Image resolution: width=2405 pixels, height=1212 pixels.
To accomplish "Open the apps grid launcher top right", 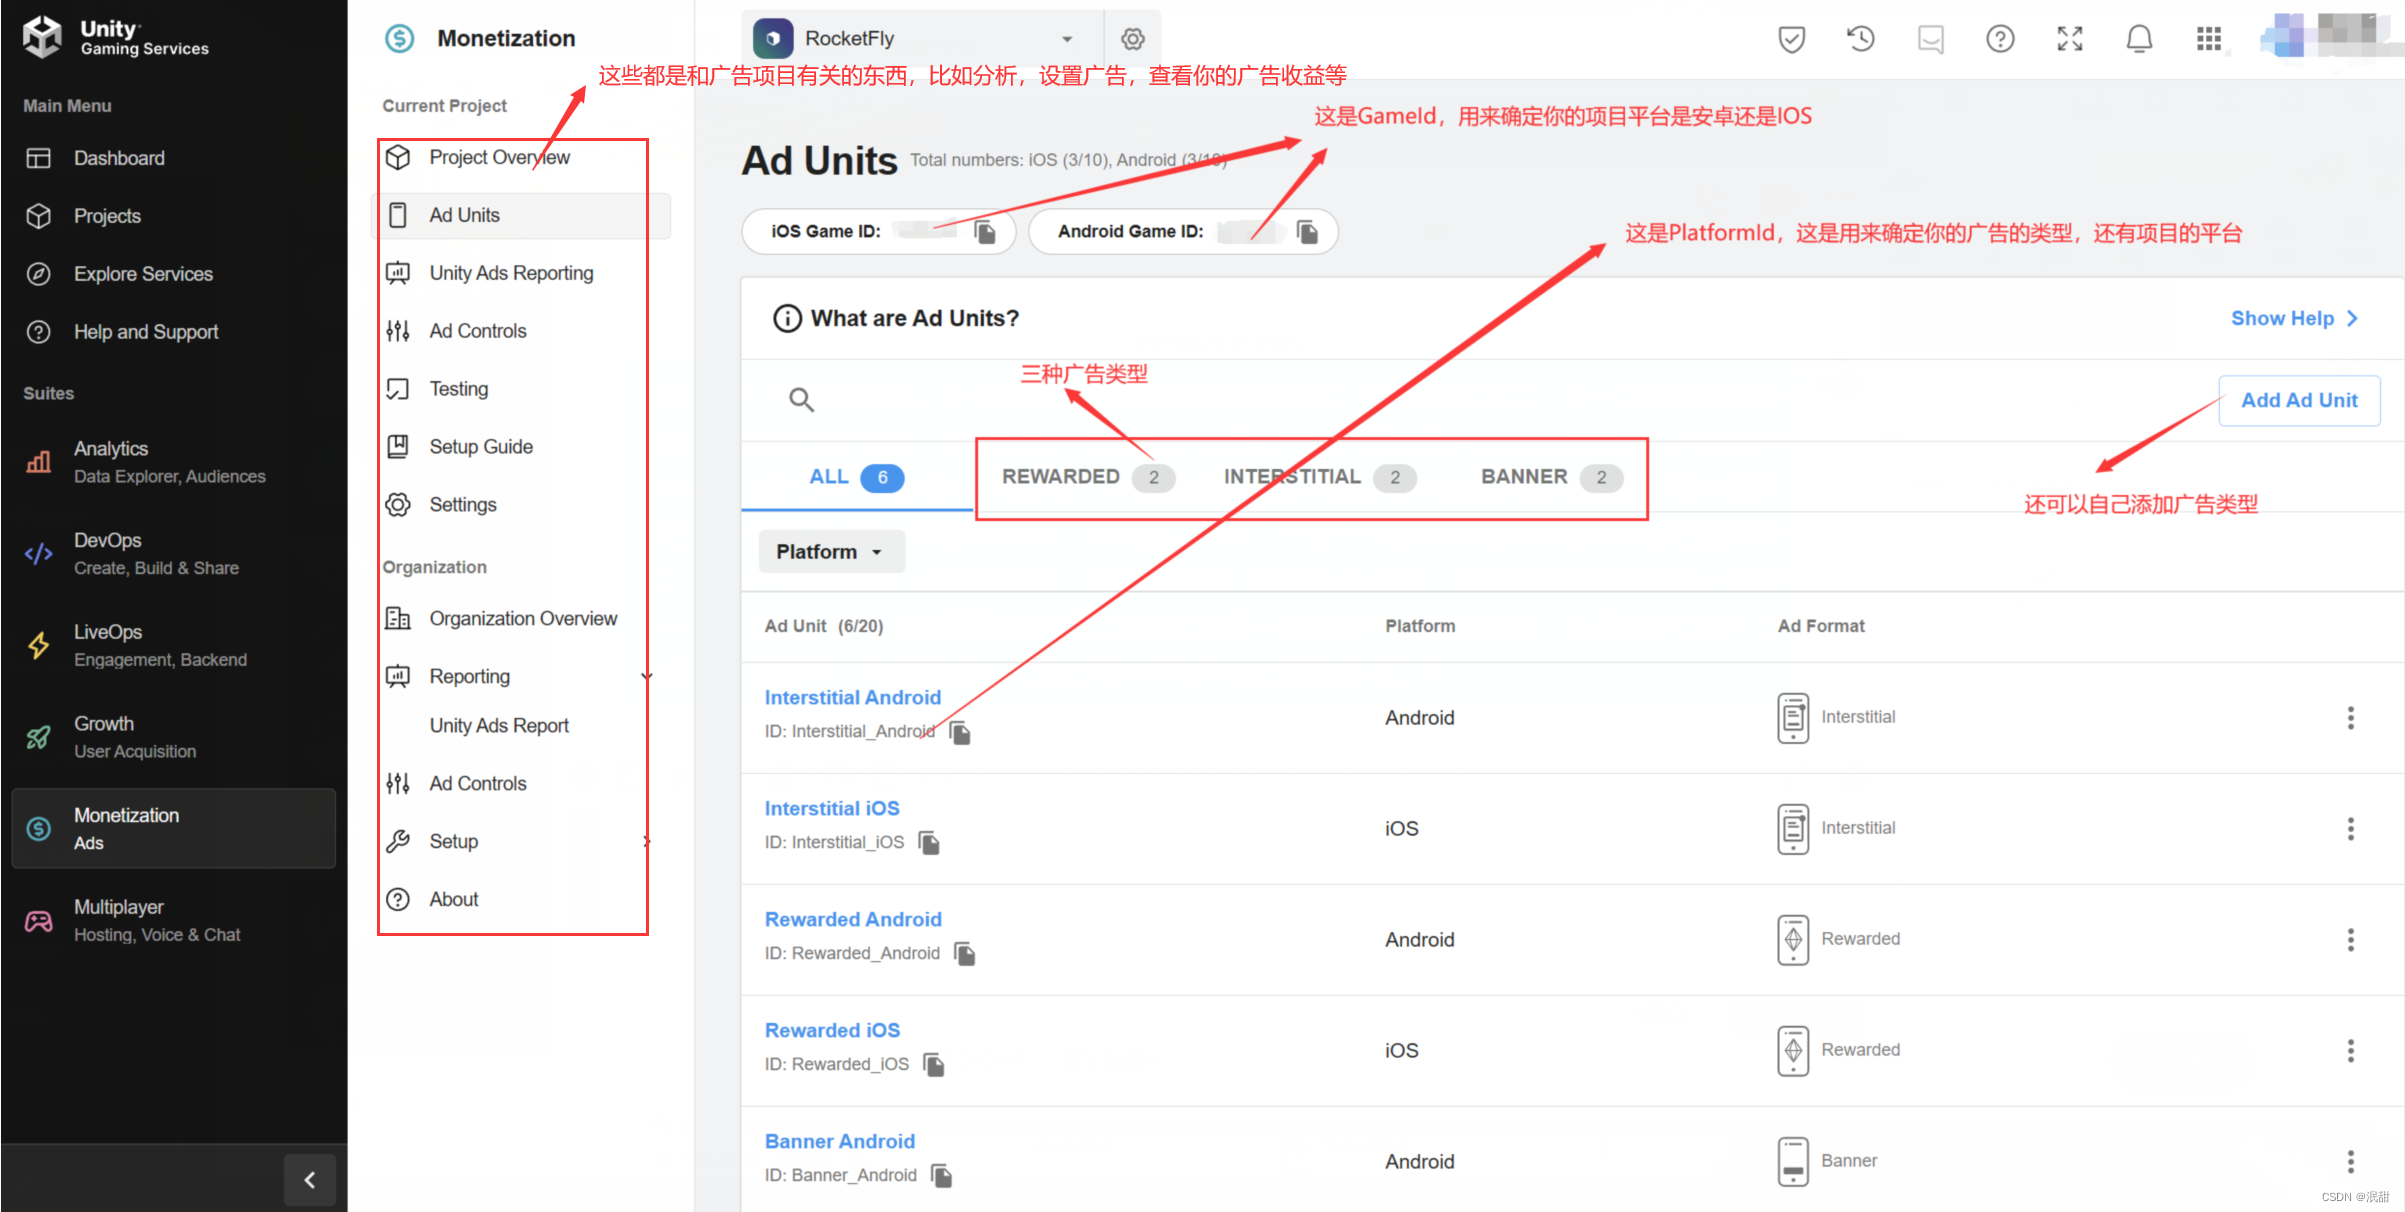I will [2209, 38].
